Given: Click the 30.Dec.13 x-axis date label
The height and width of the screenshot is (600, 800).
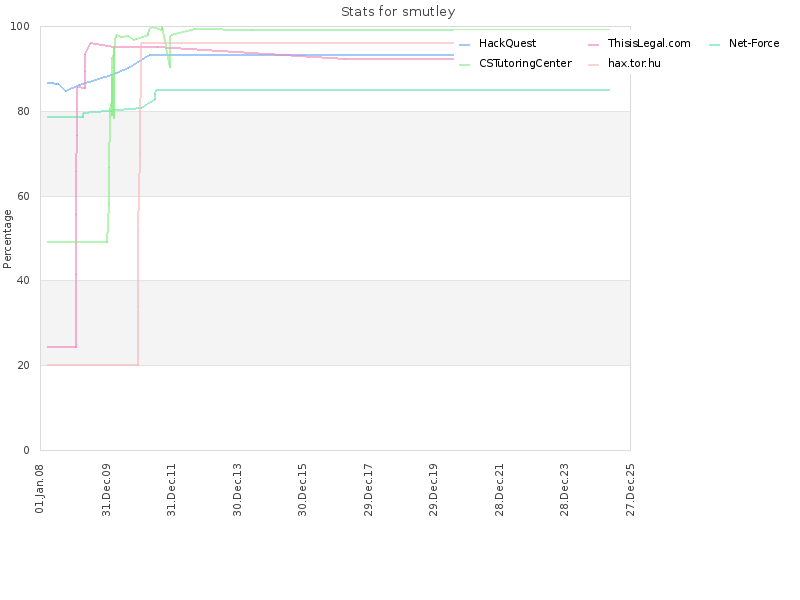Looking at the screenshot, I should point(237,488).
